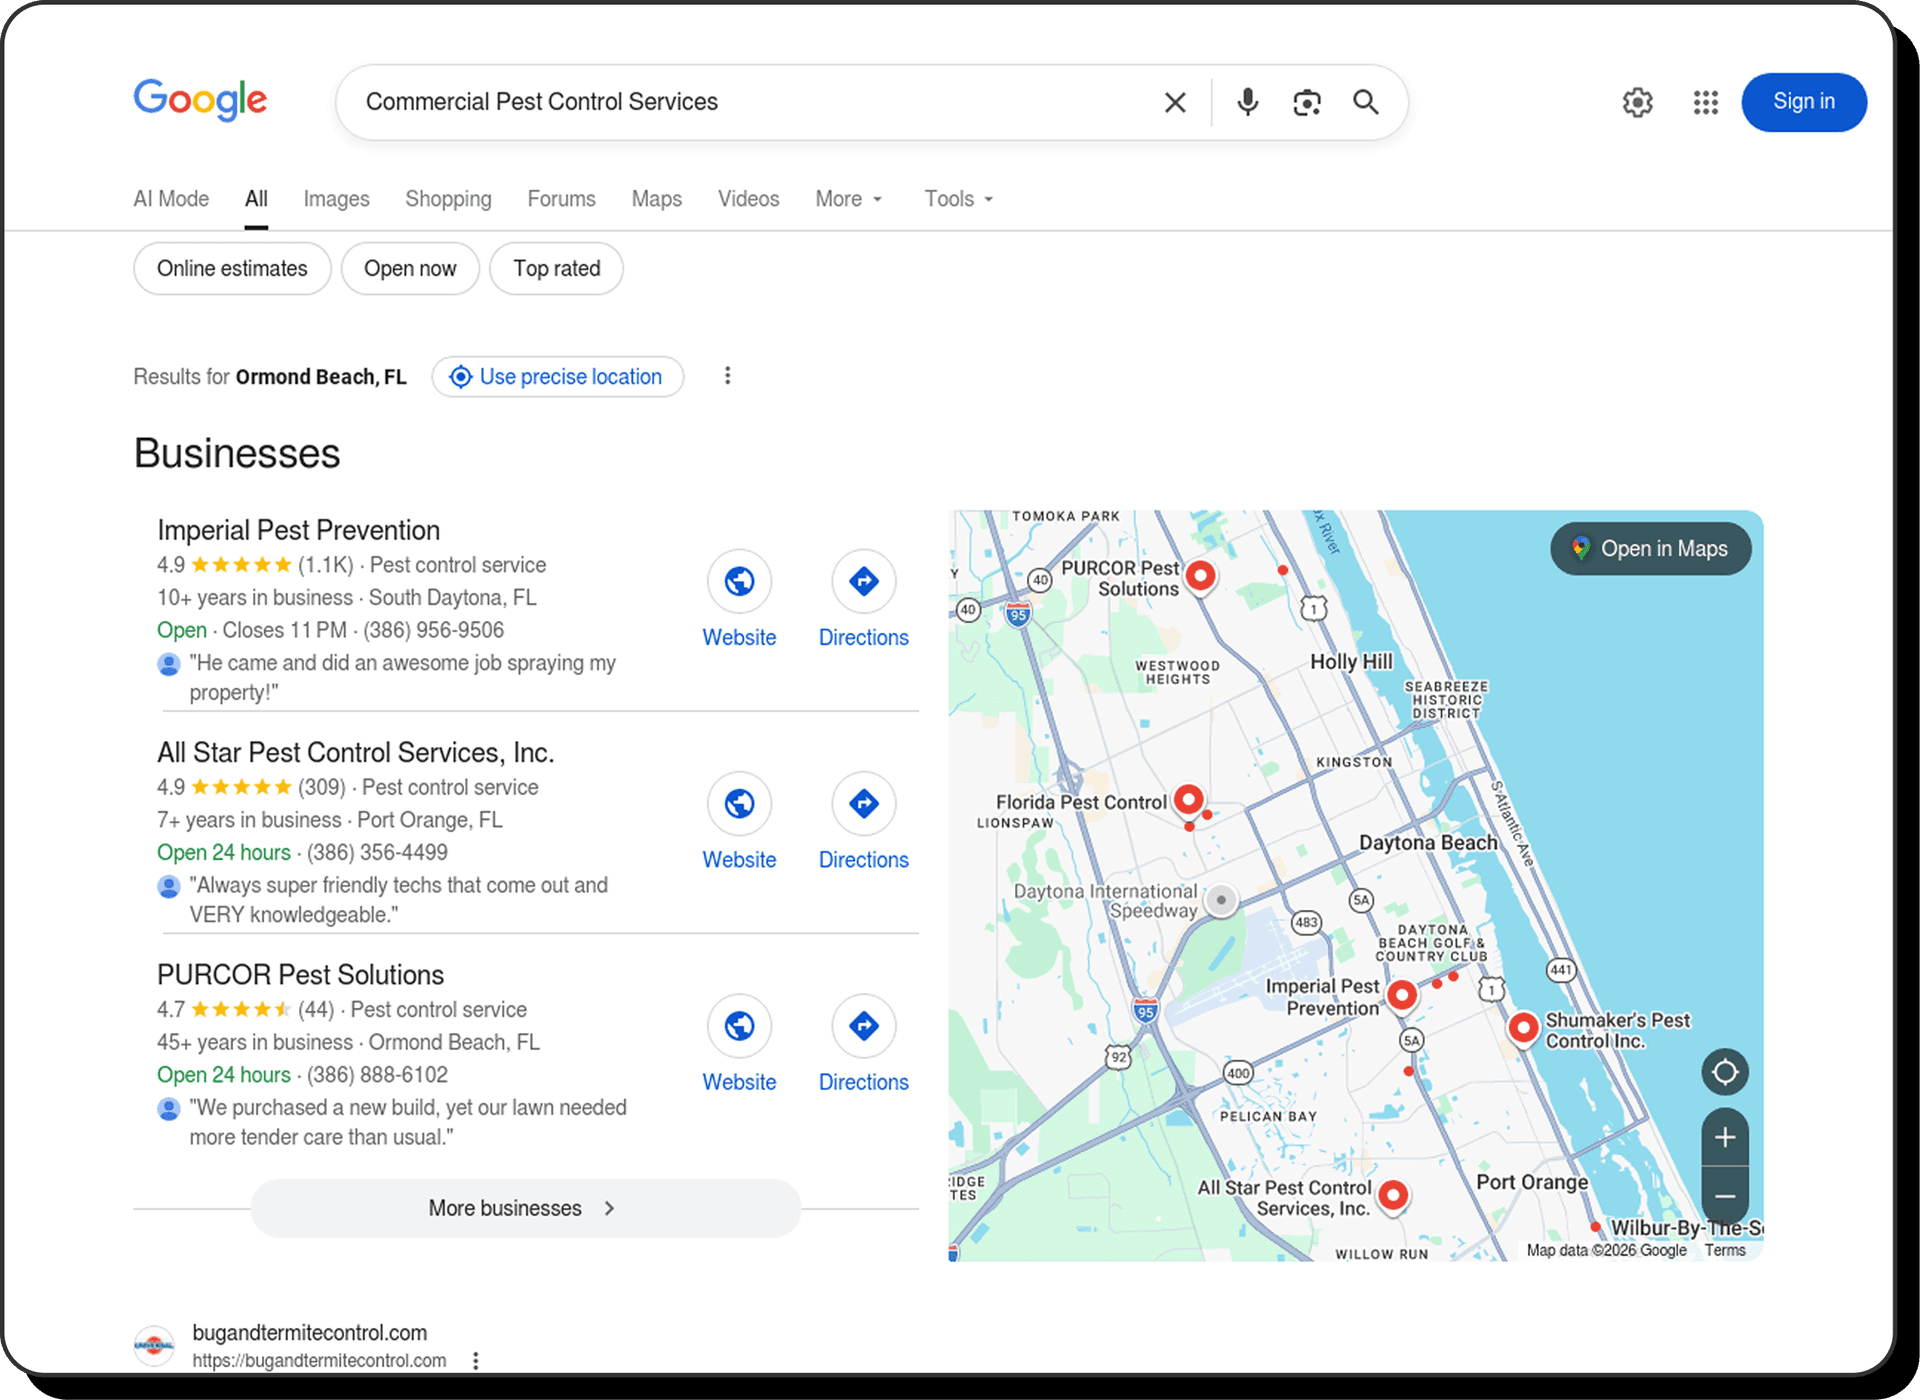
Task: Click Imperial Pest Prevention Website globe icon
Action: tap(739, 581)
